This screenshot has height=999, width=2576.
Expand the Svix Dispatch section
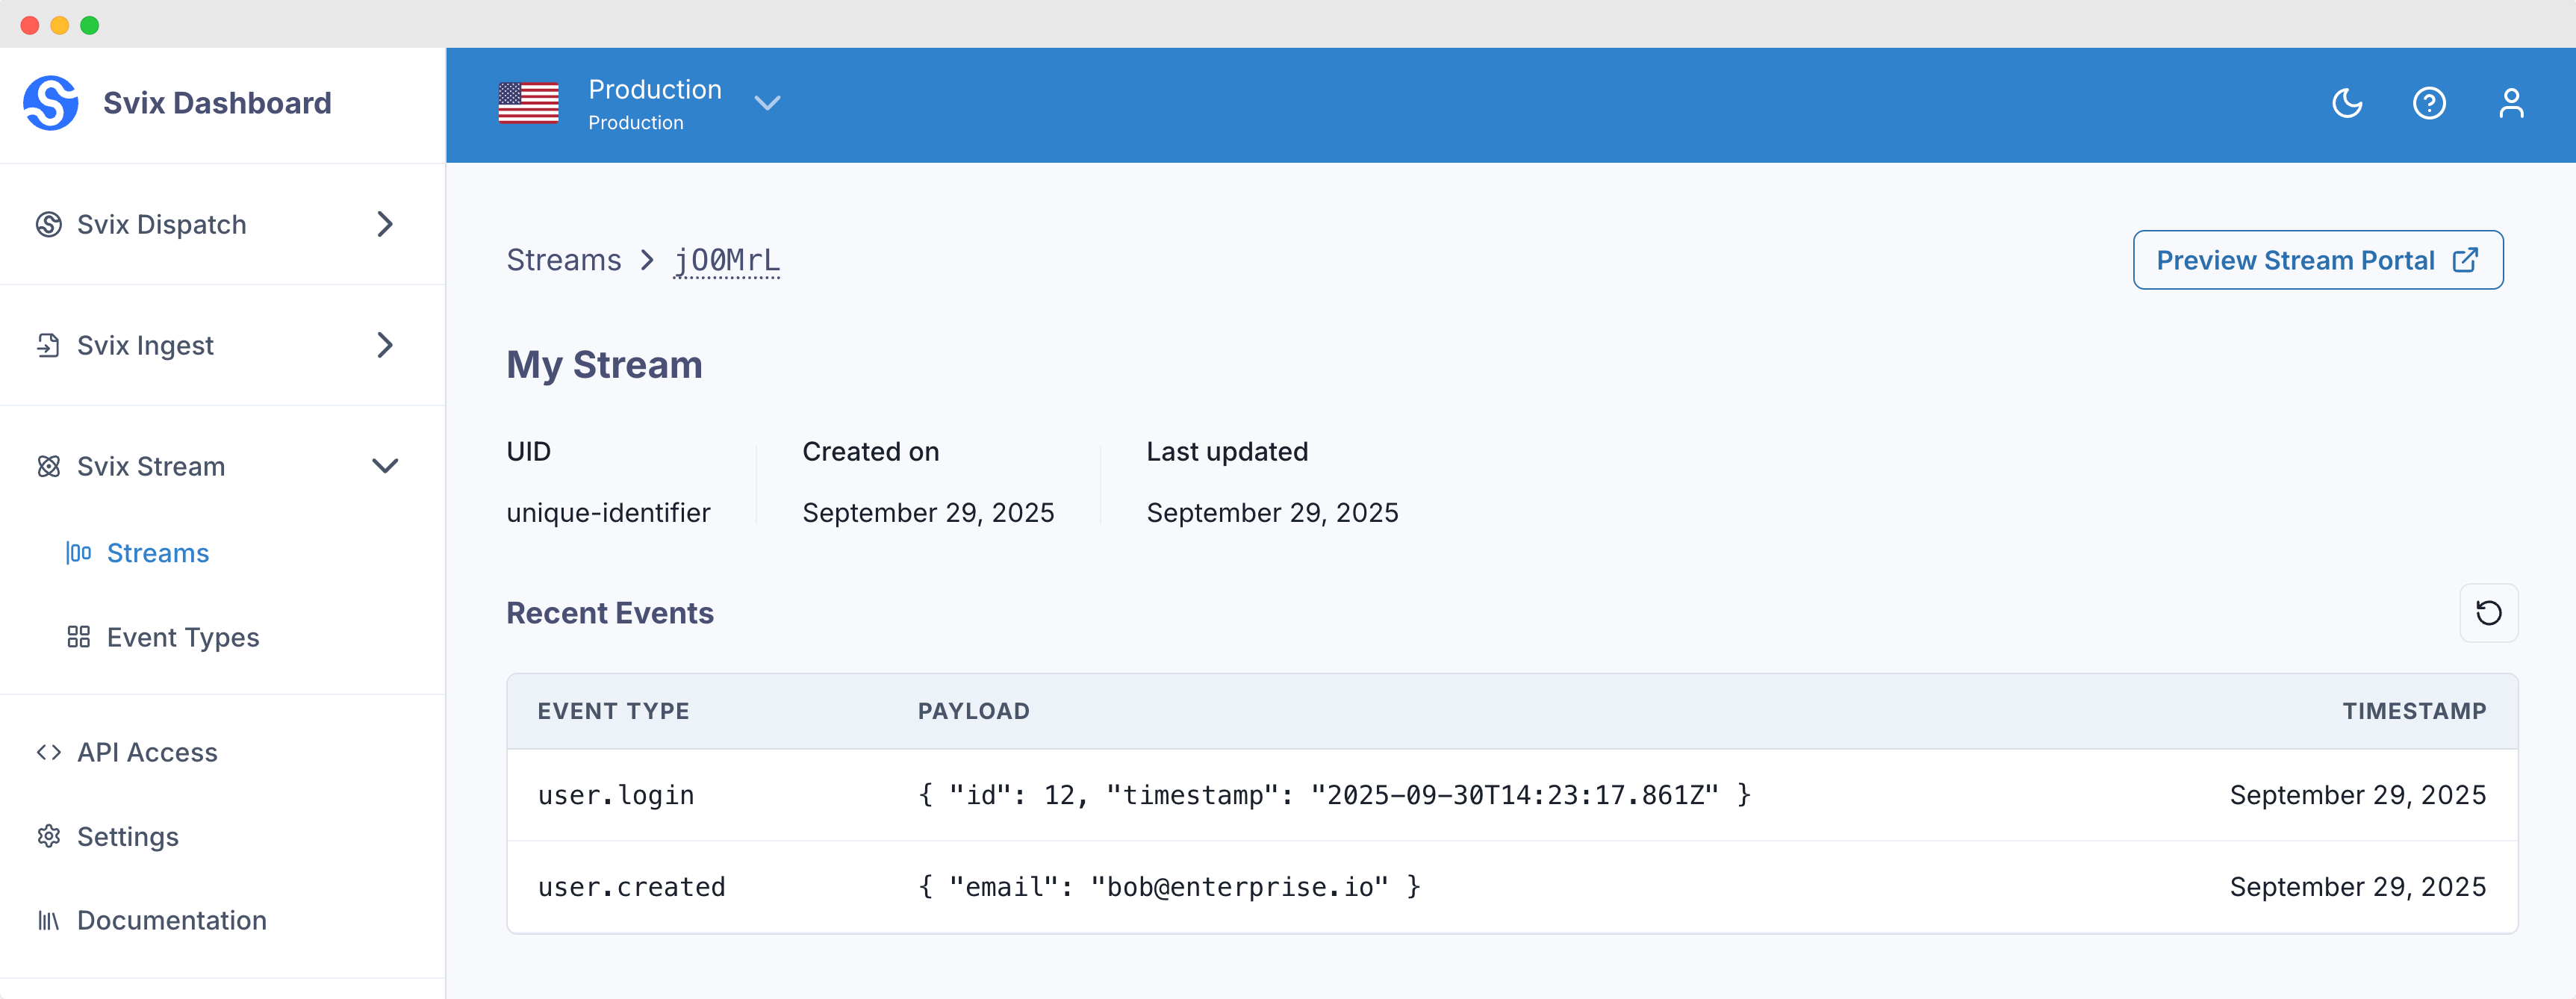[385, 224]
